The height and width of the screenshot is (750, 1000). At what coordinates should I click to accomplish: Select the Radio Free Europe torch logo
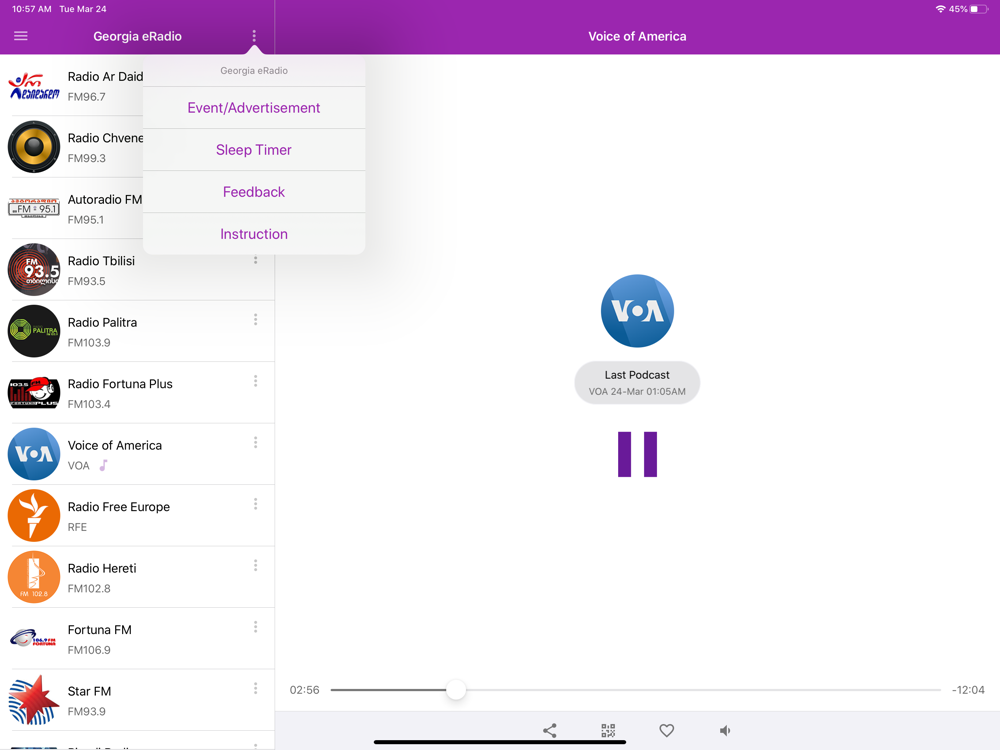(x=34, y=515)
